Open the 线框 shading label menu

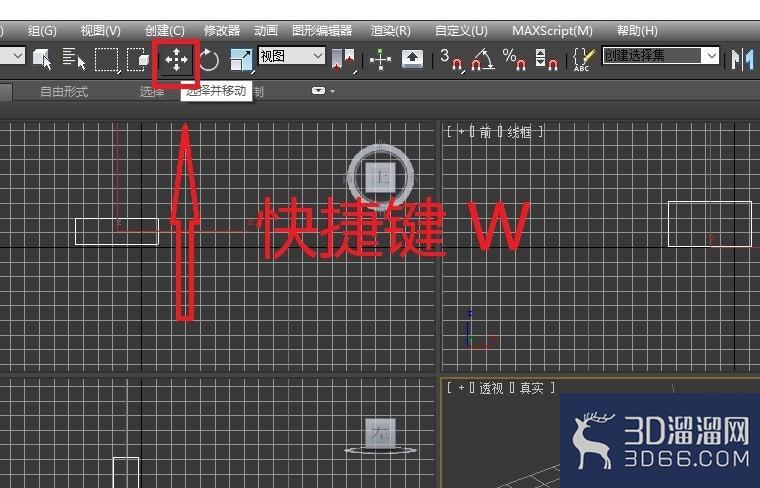[x=519, y=132]
